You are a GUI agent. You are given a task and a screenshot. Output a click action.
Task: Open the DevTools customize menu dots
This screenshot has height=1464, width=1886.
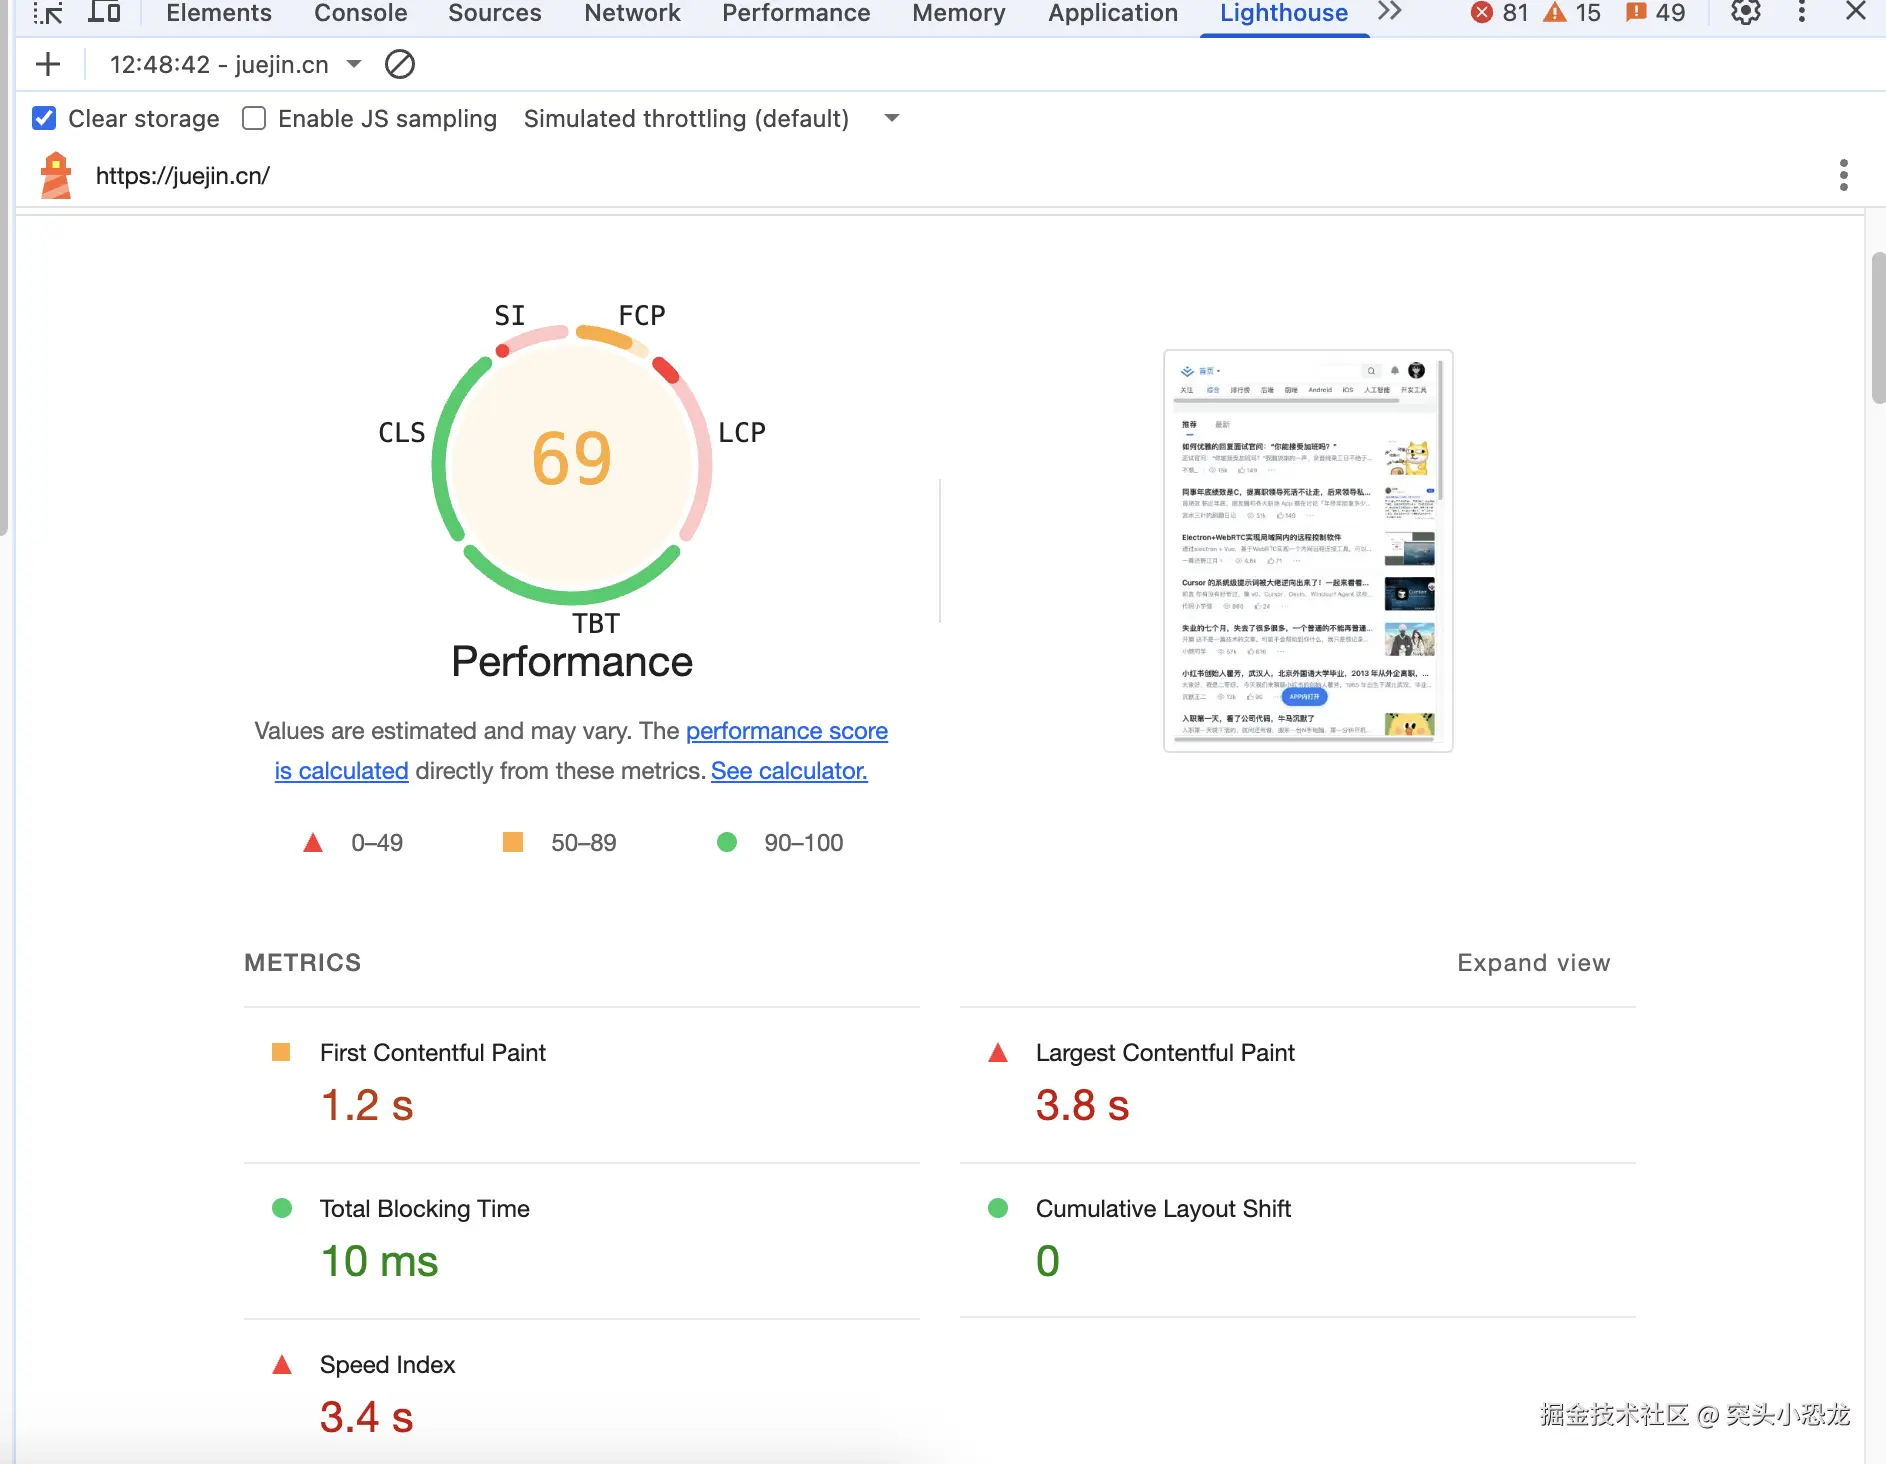point(1802,12)
